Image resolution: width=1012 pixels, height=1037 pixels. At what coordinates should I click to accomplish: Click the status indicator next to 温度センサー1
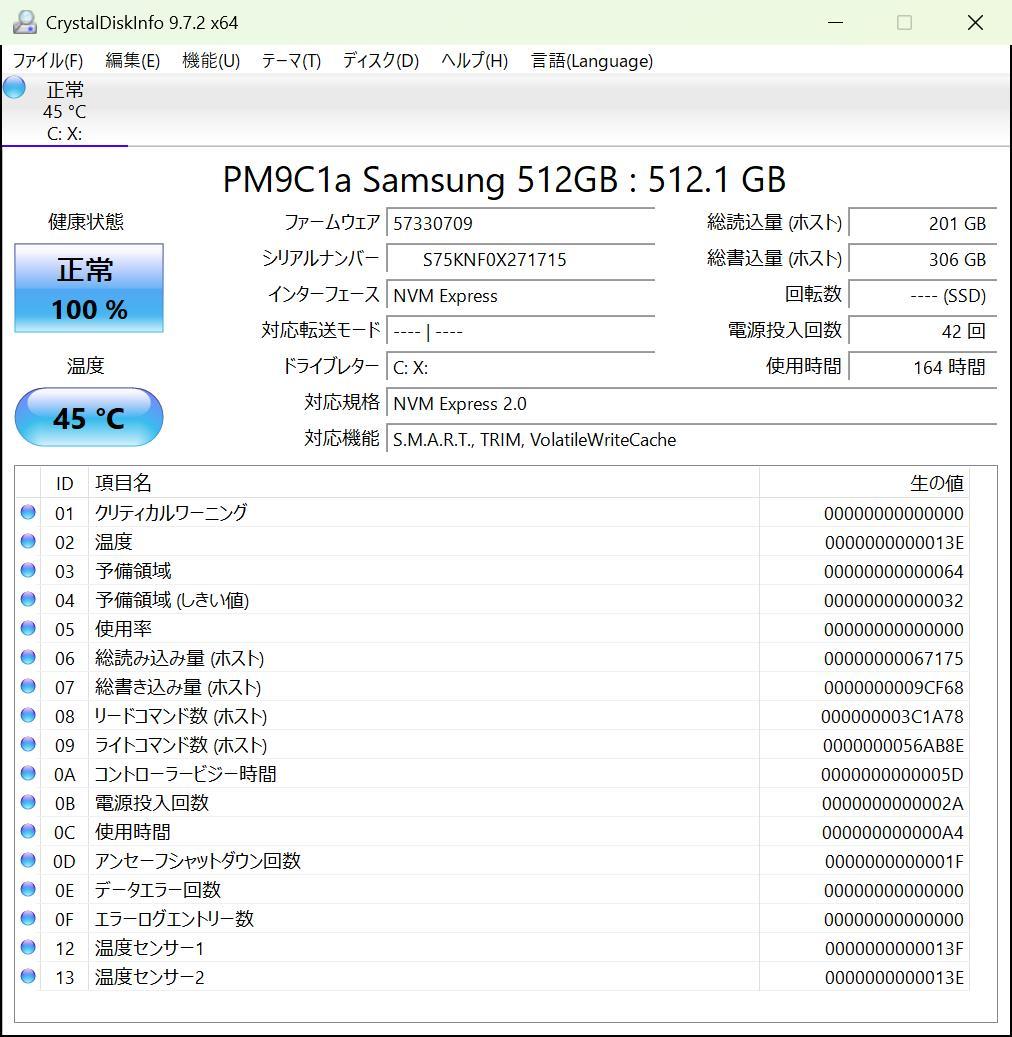[x=28, y=948]
